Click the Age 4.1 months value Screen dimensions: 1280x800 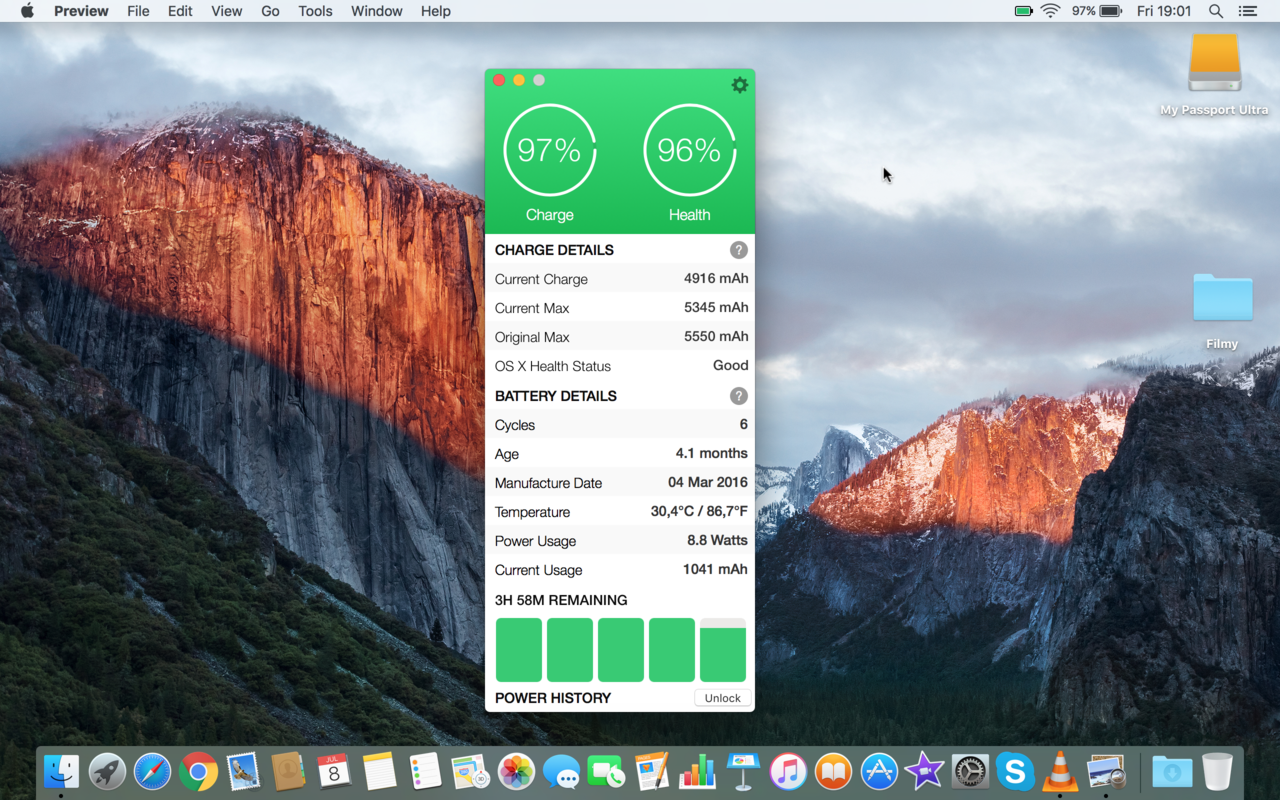point(711,453)
